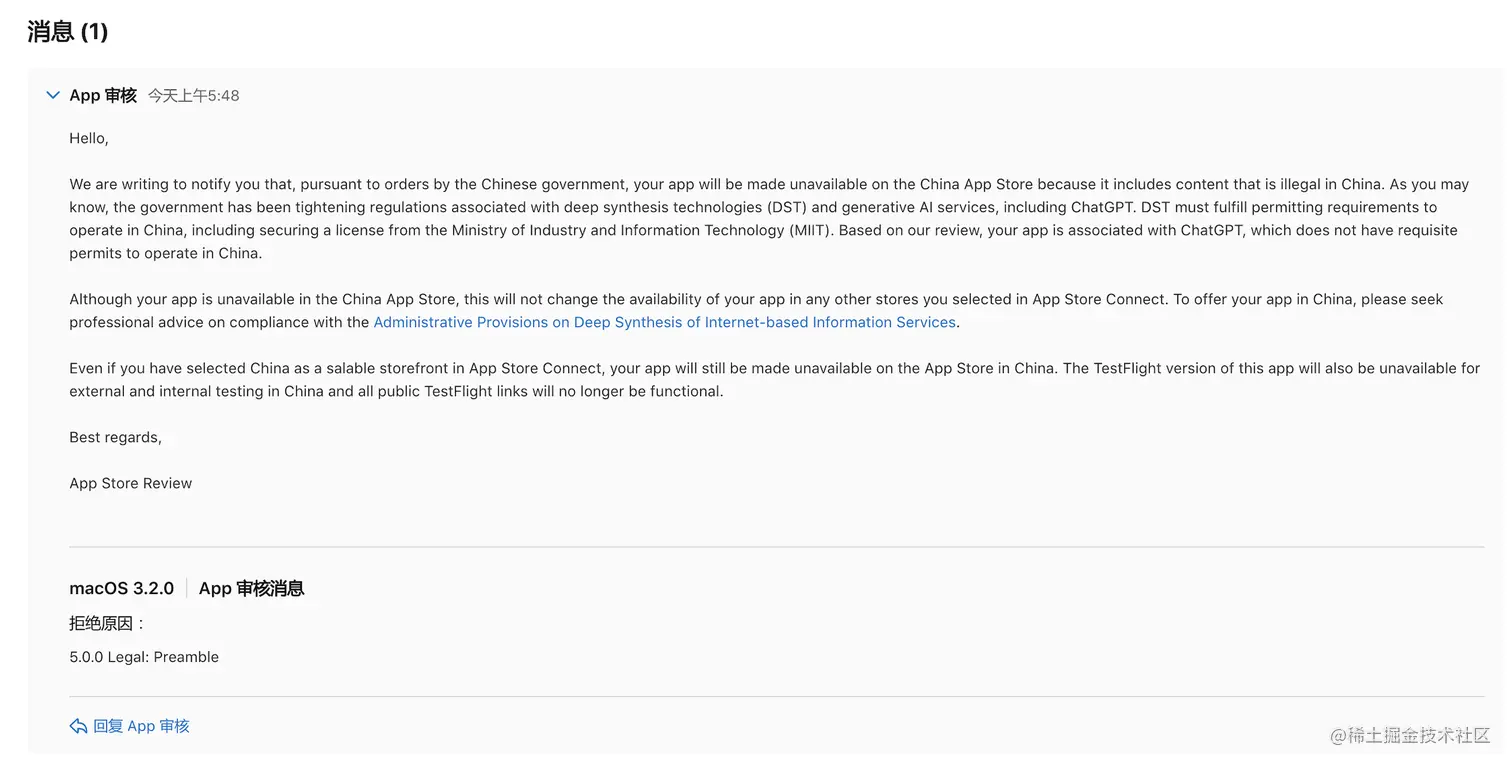1512x767 pixels.
Task: Click the Hello greeting line
Action: pyautogui.click(x=89, y=138)
